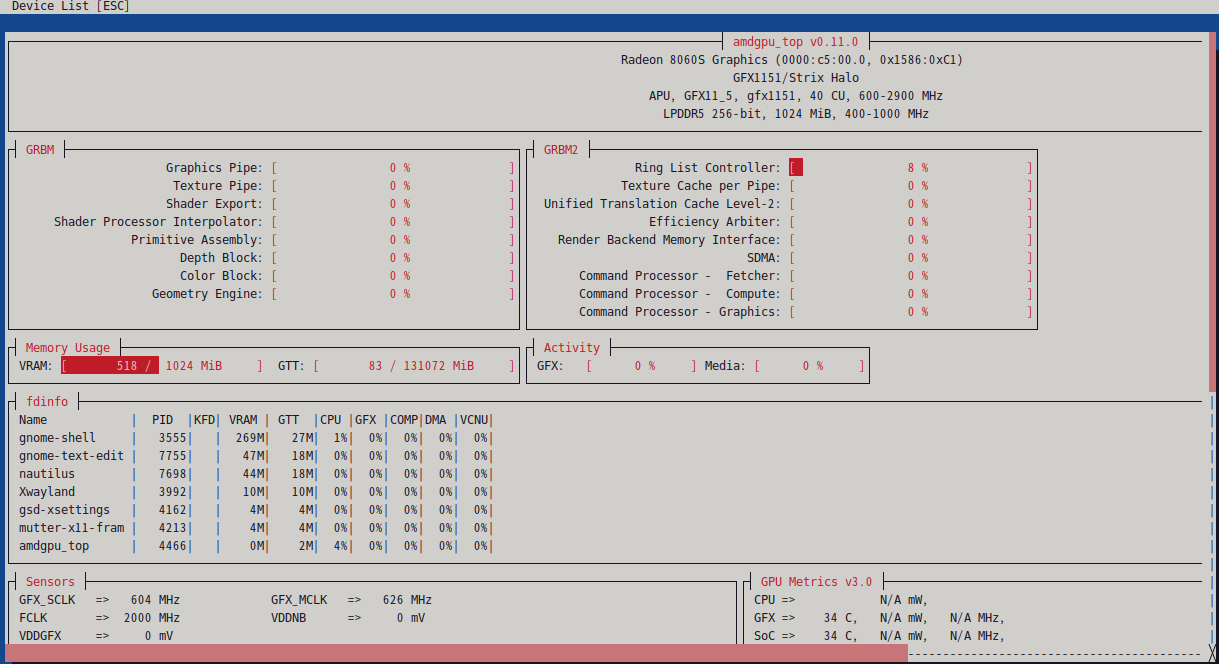
Task: Select the nautilus process row
Action: tap(255, 474)
